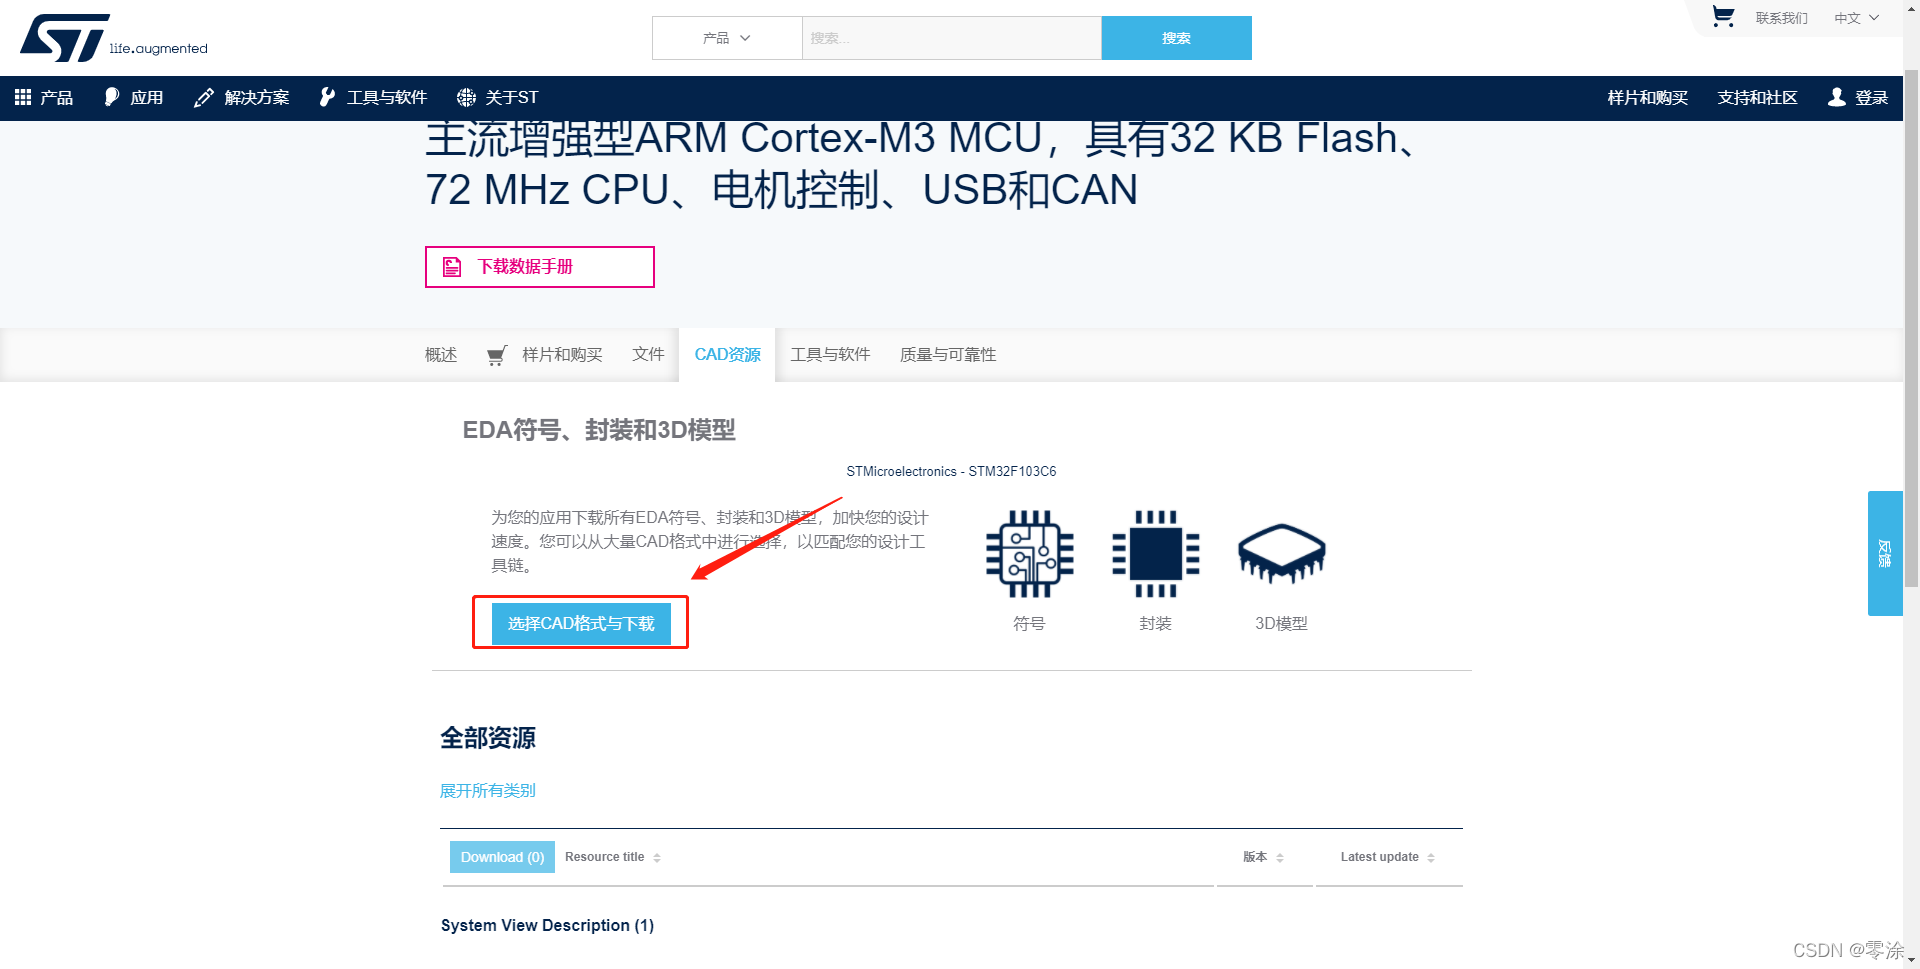Open the shopping cart icon
Image resolution: width=1920 pixels, height=969 pixels.
(x=1722, y=17)
